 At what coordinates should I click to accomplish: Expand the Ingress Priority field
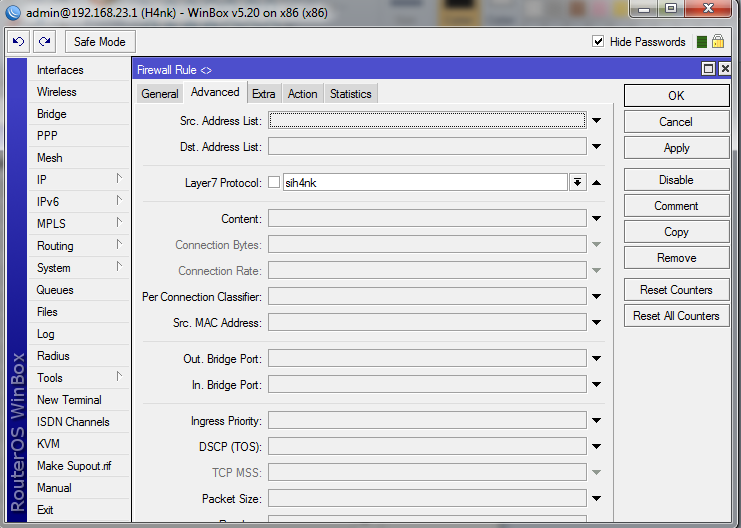pyautogui.click(x=596, y=420)
